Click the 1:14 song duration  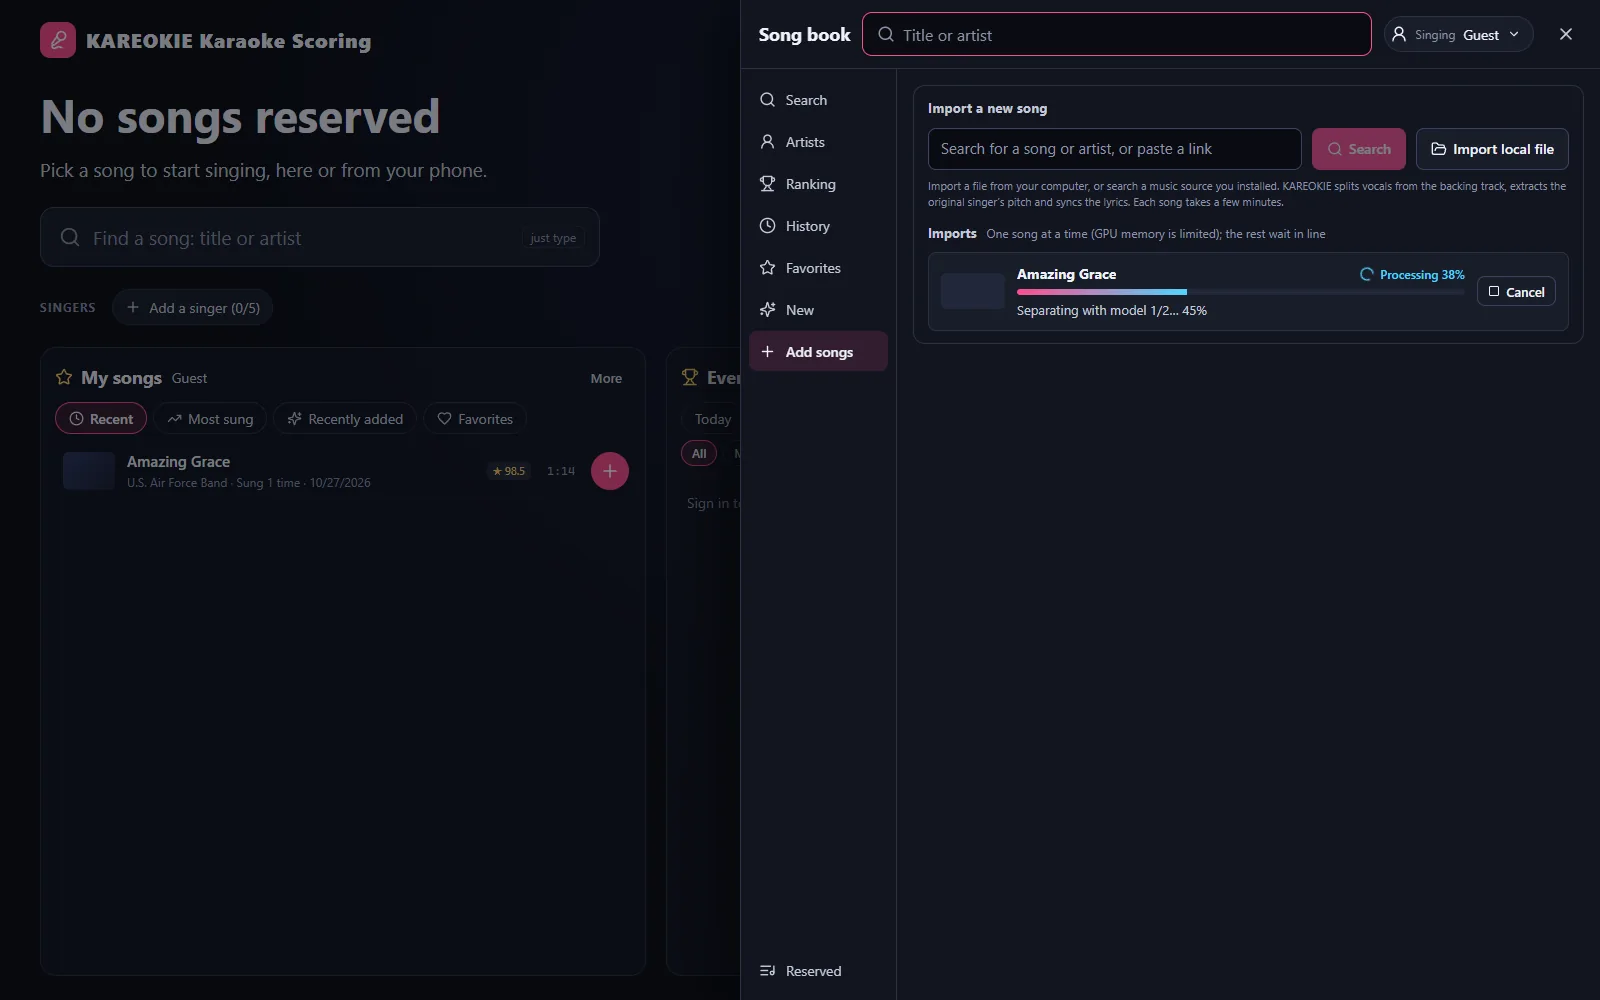tap(561, 471)
